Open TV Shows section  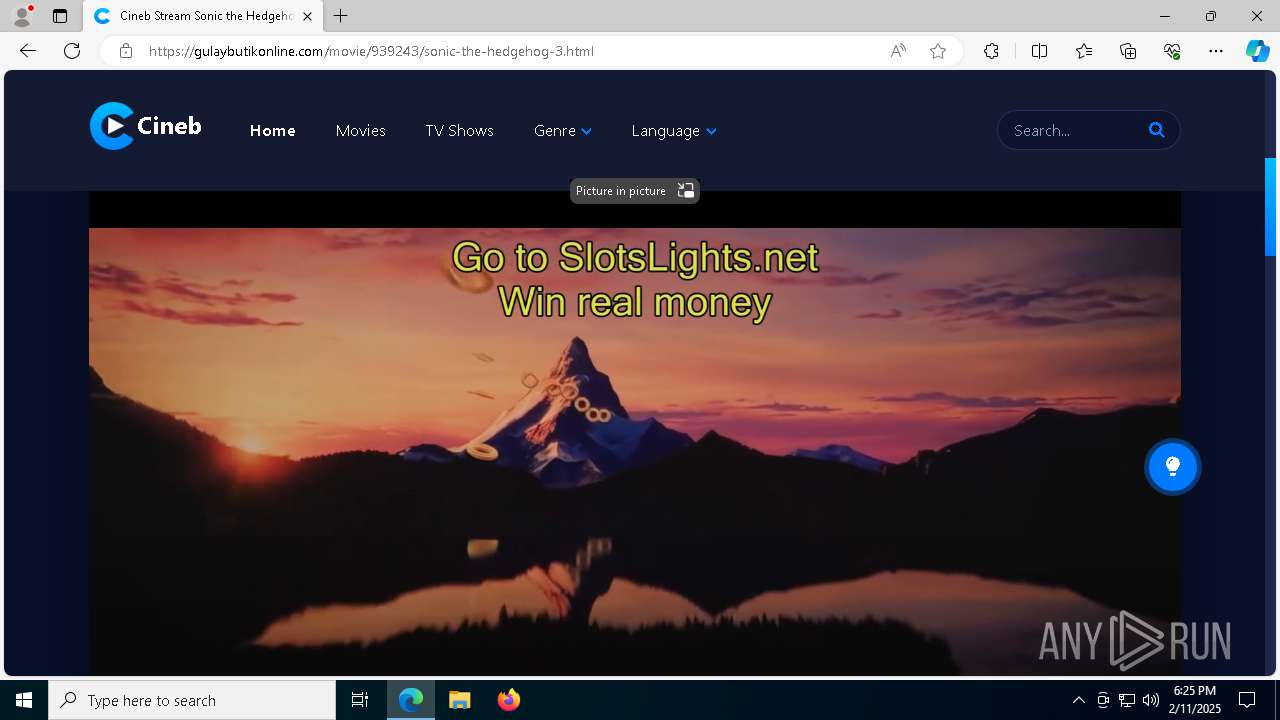459,131
